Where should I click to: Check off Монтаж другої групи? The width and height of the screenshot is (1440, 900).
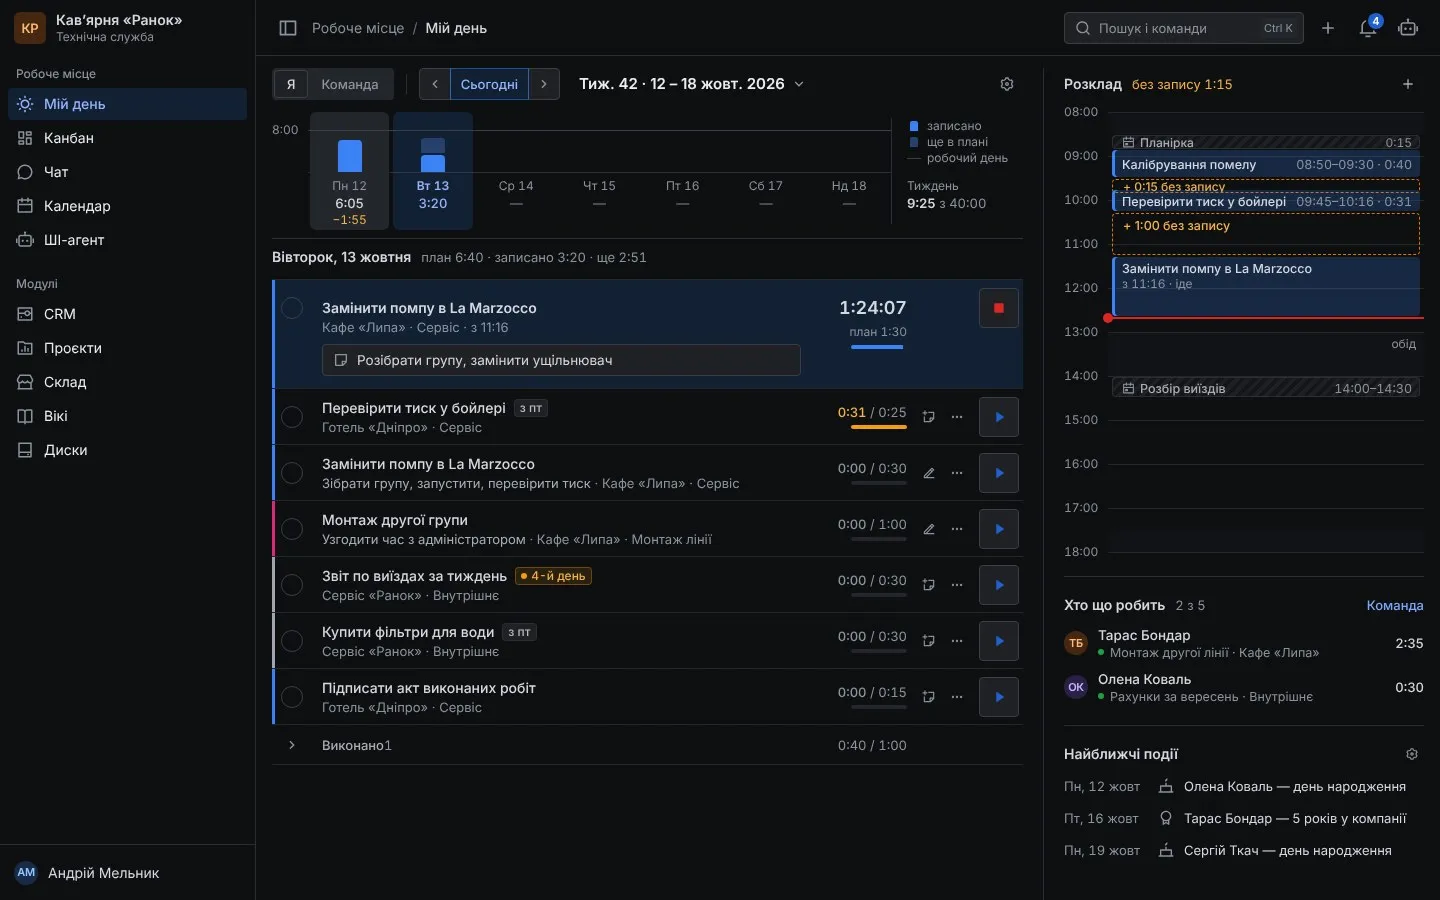(292, 529)
